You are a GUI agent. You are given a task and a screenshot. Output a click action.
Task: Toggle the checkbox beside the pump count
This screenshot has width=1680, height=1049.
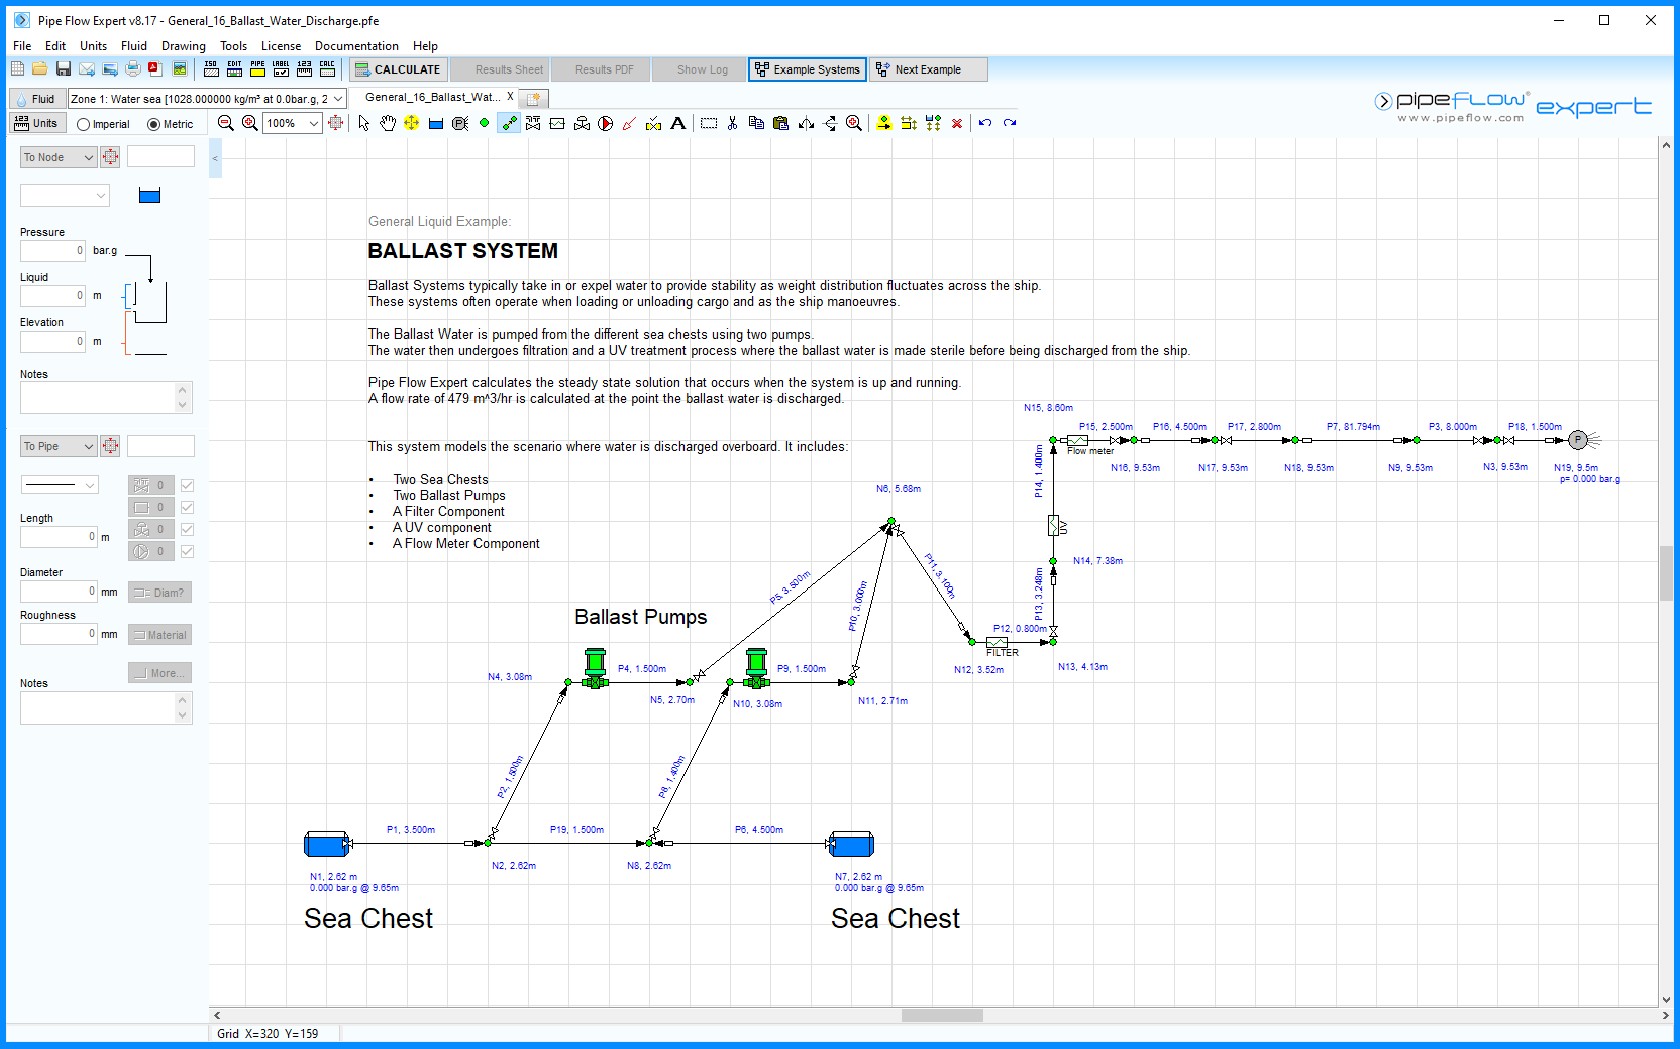coord(187,551)
